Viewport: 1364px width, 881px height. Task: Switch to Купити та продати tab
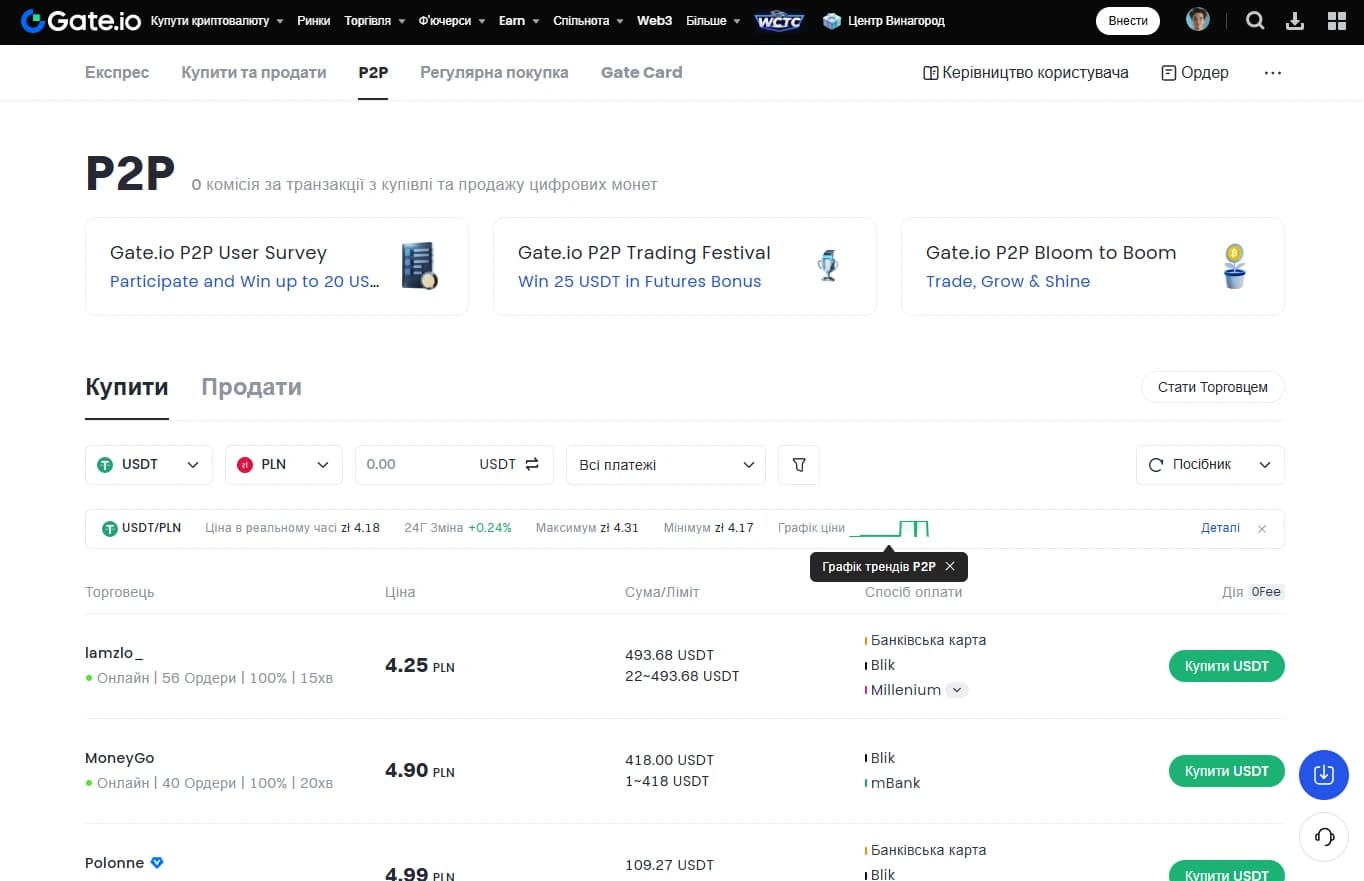coord(254,73)
